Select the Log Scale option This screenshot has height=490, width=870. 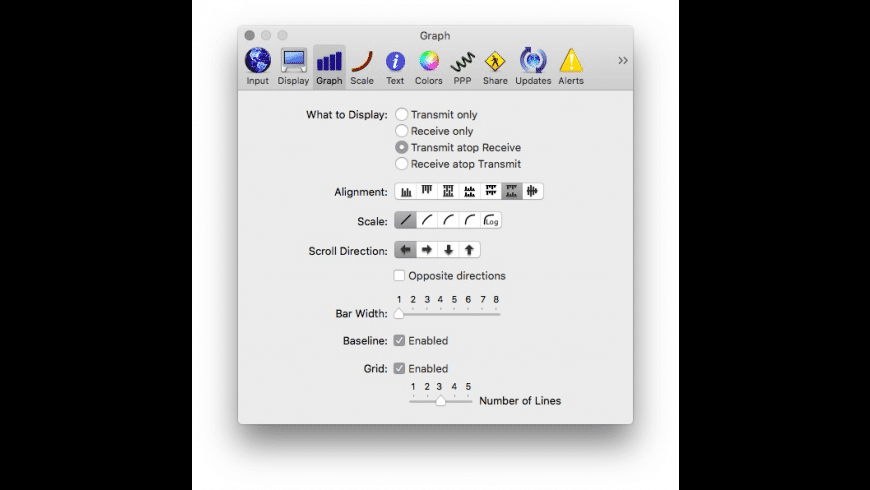coord(490,220)
